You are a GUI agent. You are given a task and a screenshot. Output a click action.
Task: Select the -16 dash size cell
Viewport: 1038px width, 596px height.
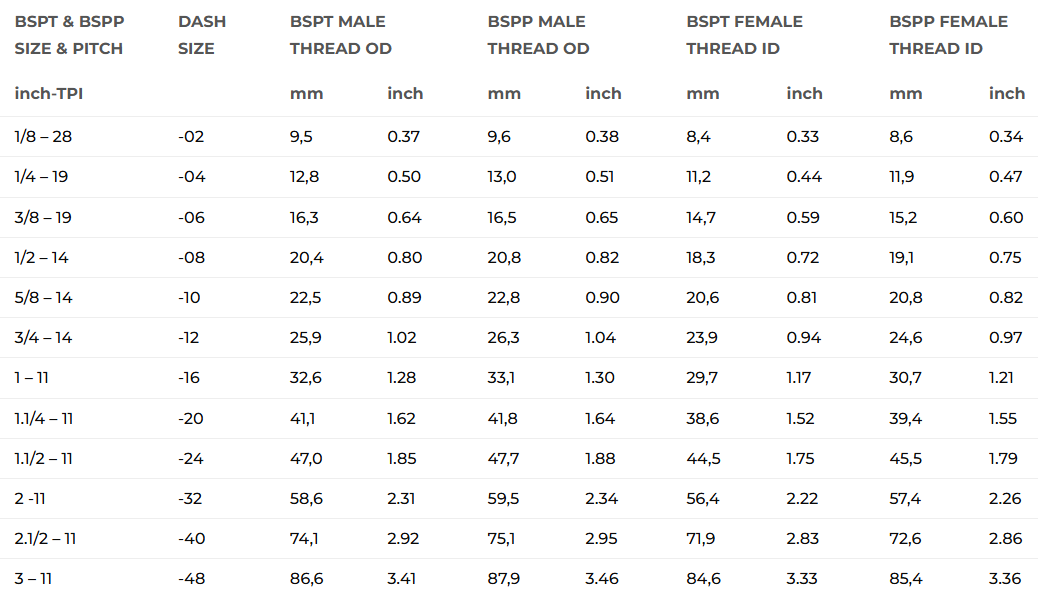coord(190,378)
